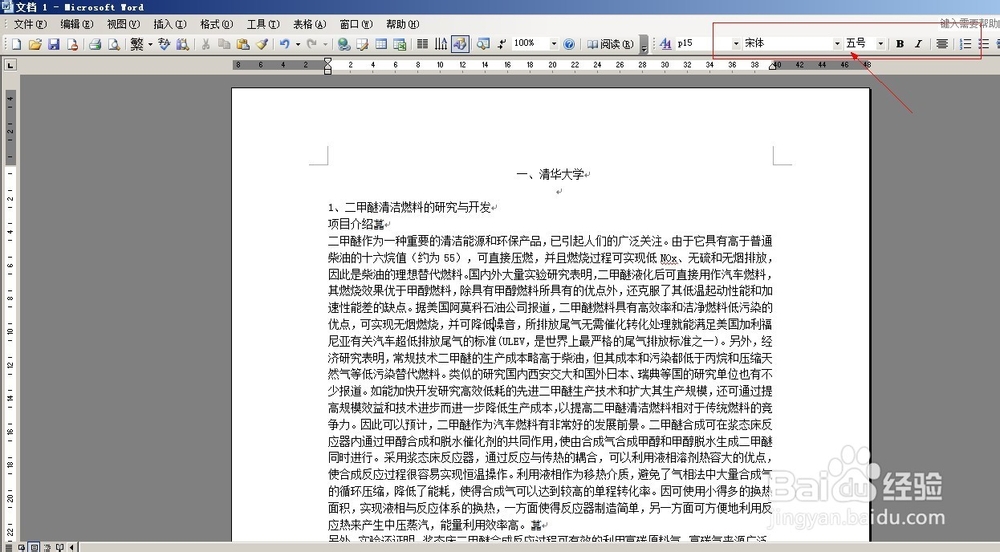The image size is (1000, 552).
Task: Click the Copy icon
Action: 224,44
